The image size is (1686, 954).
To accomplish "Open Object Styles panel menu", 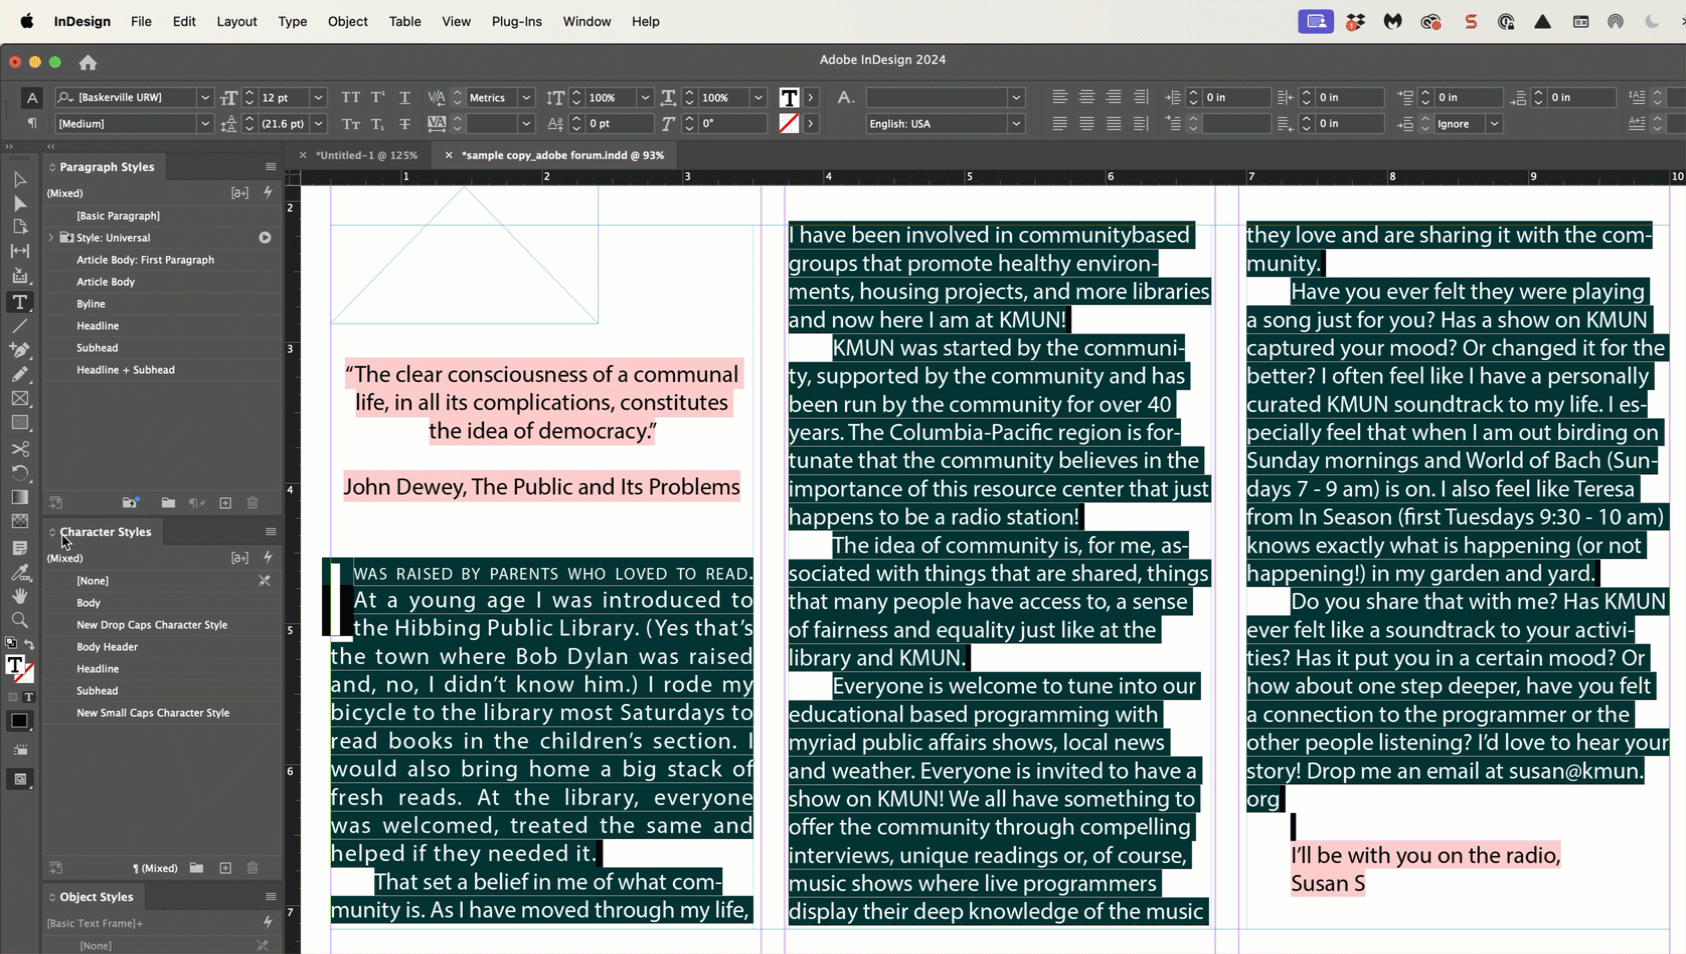I will click(271, 897).
